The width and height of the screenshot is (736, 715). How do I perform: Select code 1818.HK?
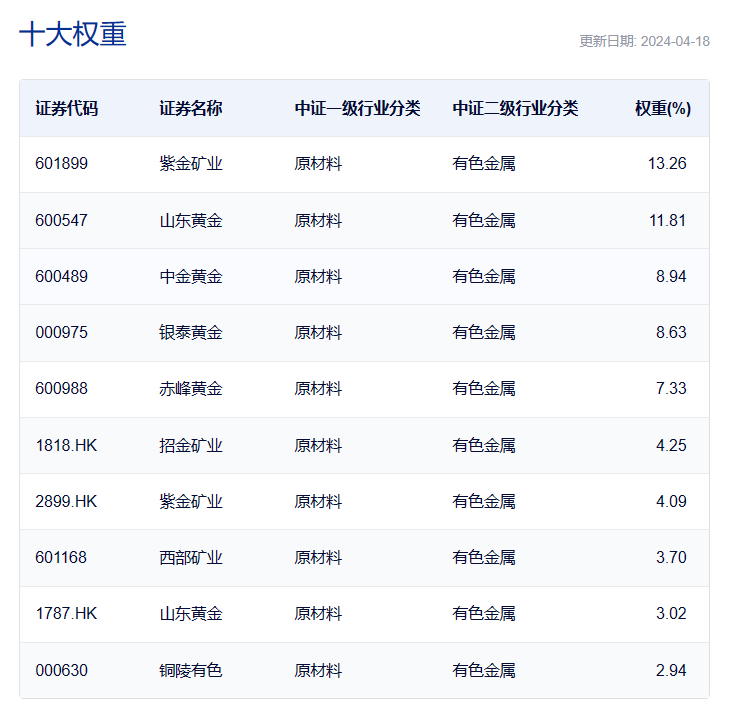click(66, 445)
